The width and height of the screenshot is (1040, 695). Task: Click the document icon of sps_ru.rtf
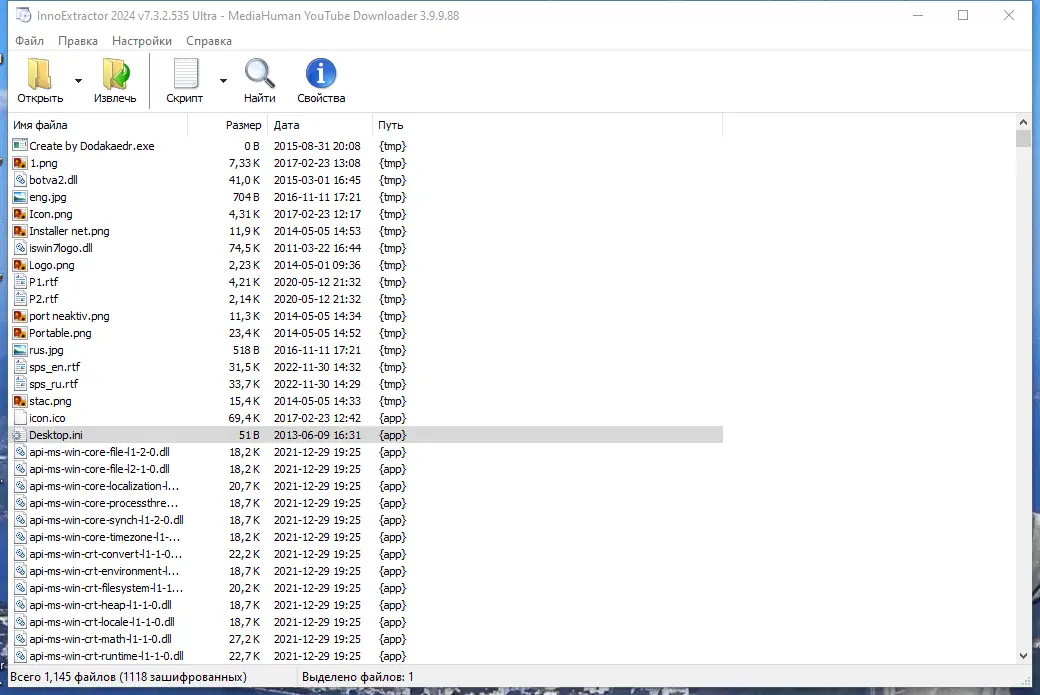tap(20, 384)
